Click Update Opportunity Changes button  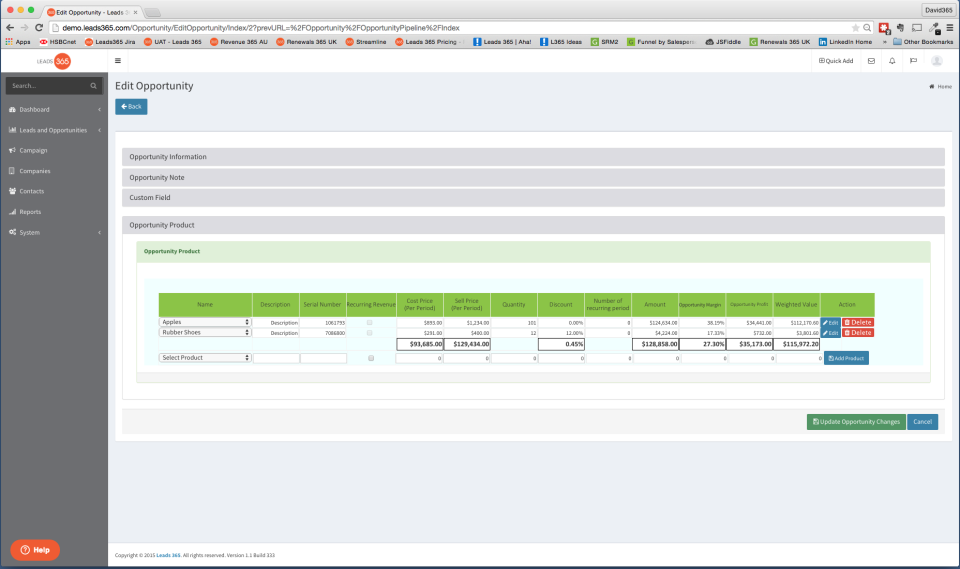click(856, 421)
